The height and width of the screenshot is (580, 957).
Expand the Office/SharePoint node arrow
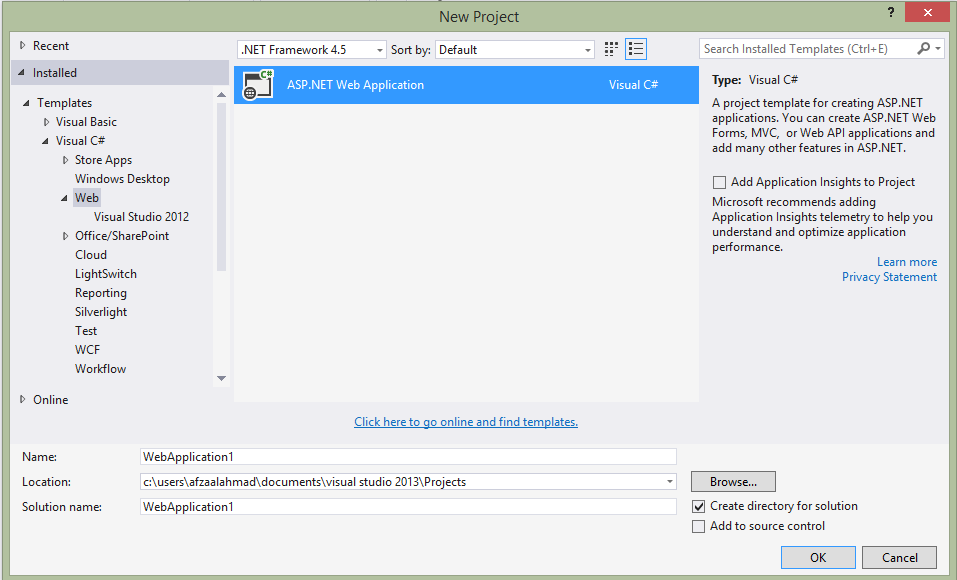65,236
